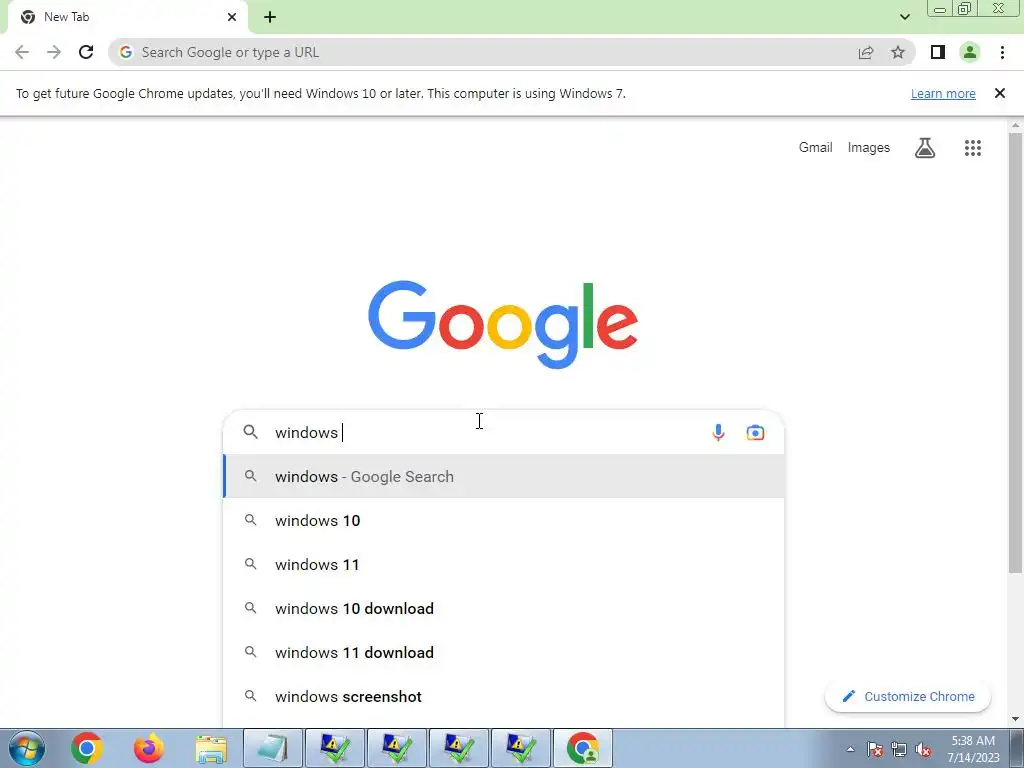
Task: Show hidden system tray icons
Action: (850, 749)
